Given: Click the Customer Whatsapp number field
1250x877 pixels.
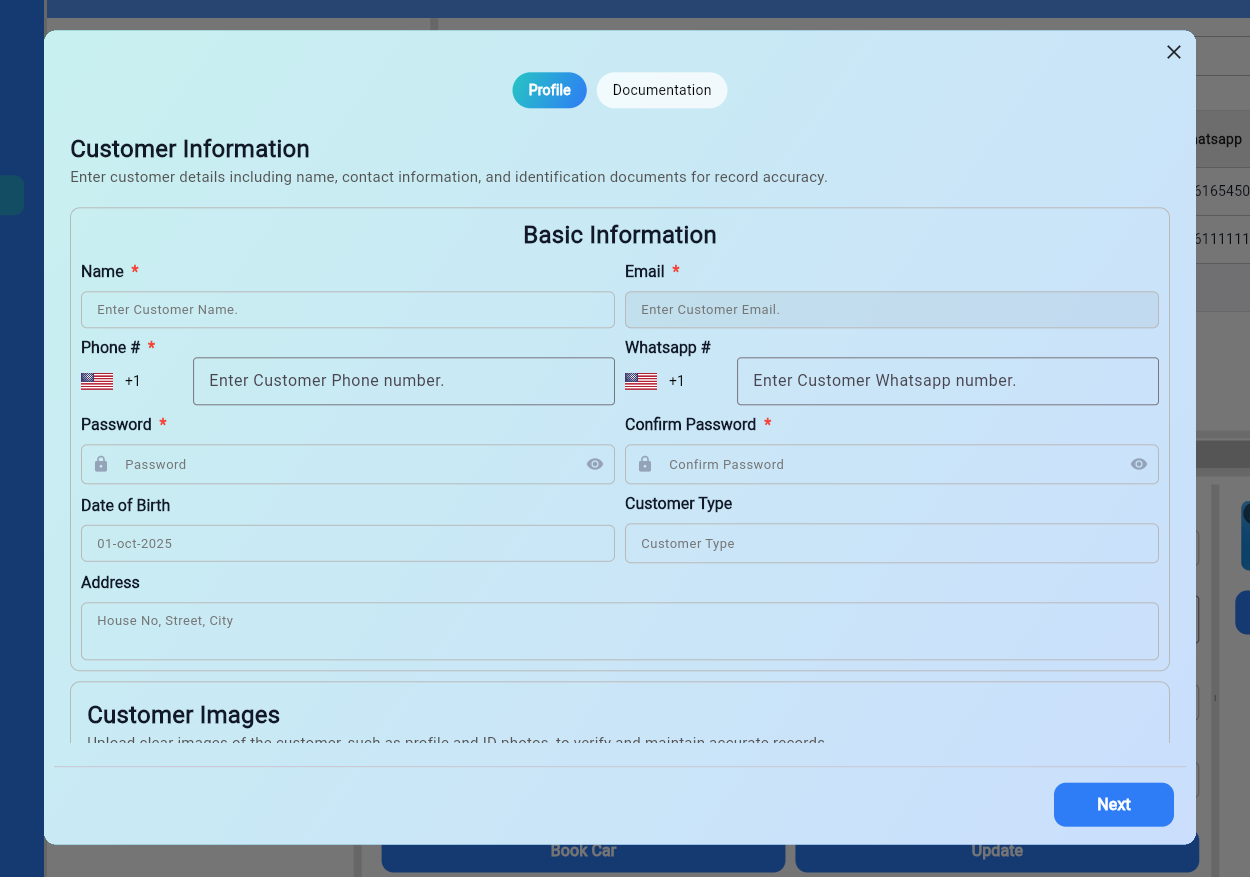Looking at the screenshot, I should point(947,381).
